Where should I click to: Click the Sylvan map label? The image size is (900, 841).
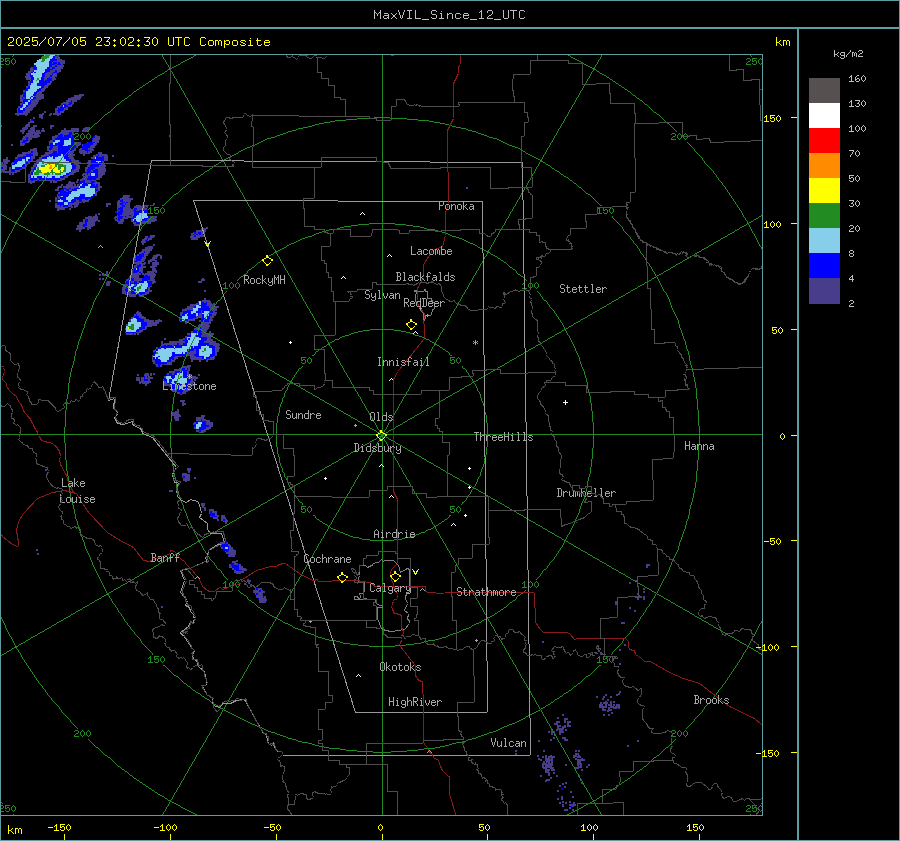click(382, 295)
